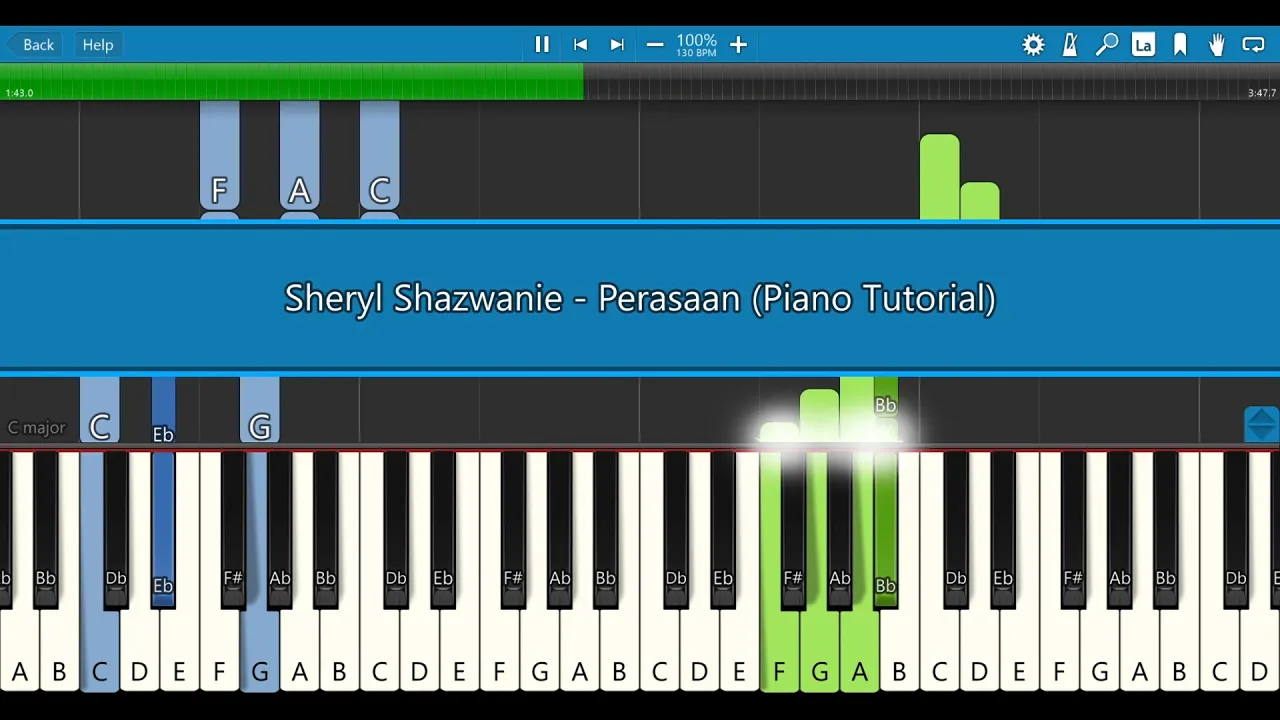This screenshot has height=720, width=1280.
Task: Click the 100% speed indicator
Action: tap(696, 41)
